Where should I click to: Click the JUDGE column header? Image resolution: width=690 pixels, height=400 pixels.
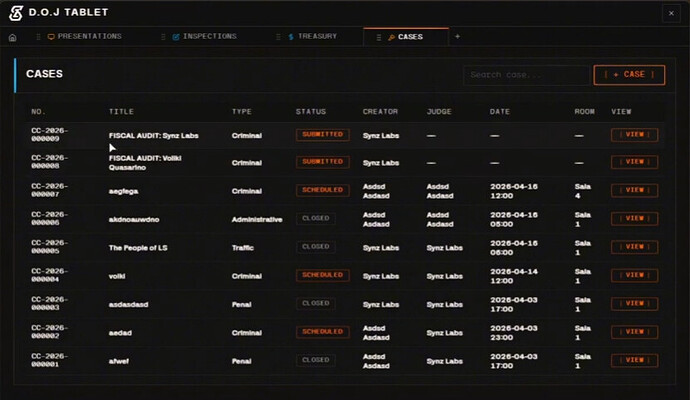click(x=439, y=112)
